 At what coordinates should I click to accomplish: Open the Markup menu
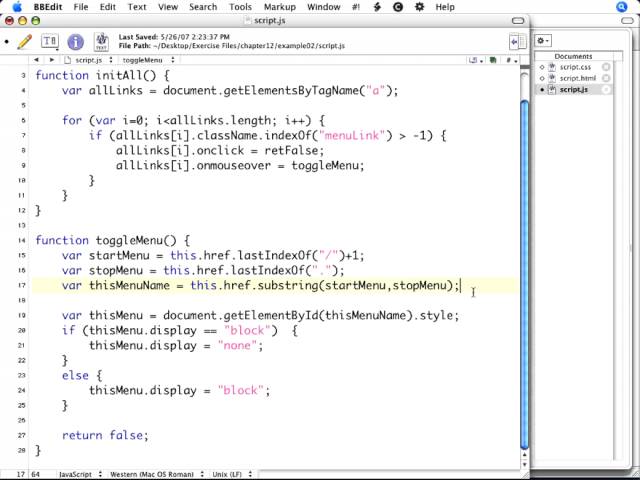pyautogui.click(x=280, y=7)
